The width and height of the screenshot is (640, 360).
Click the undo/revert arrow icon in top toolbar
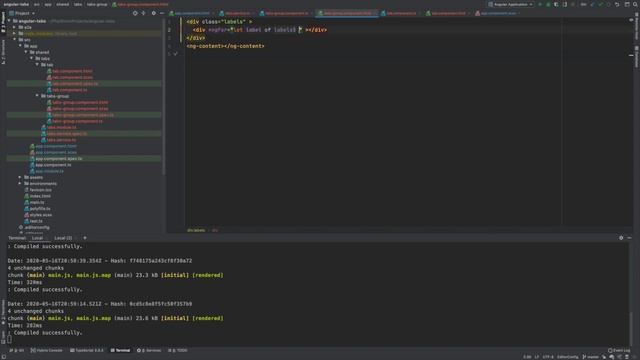[617, 4]
